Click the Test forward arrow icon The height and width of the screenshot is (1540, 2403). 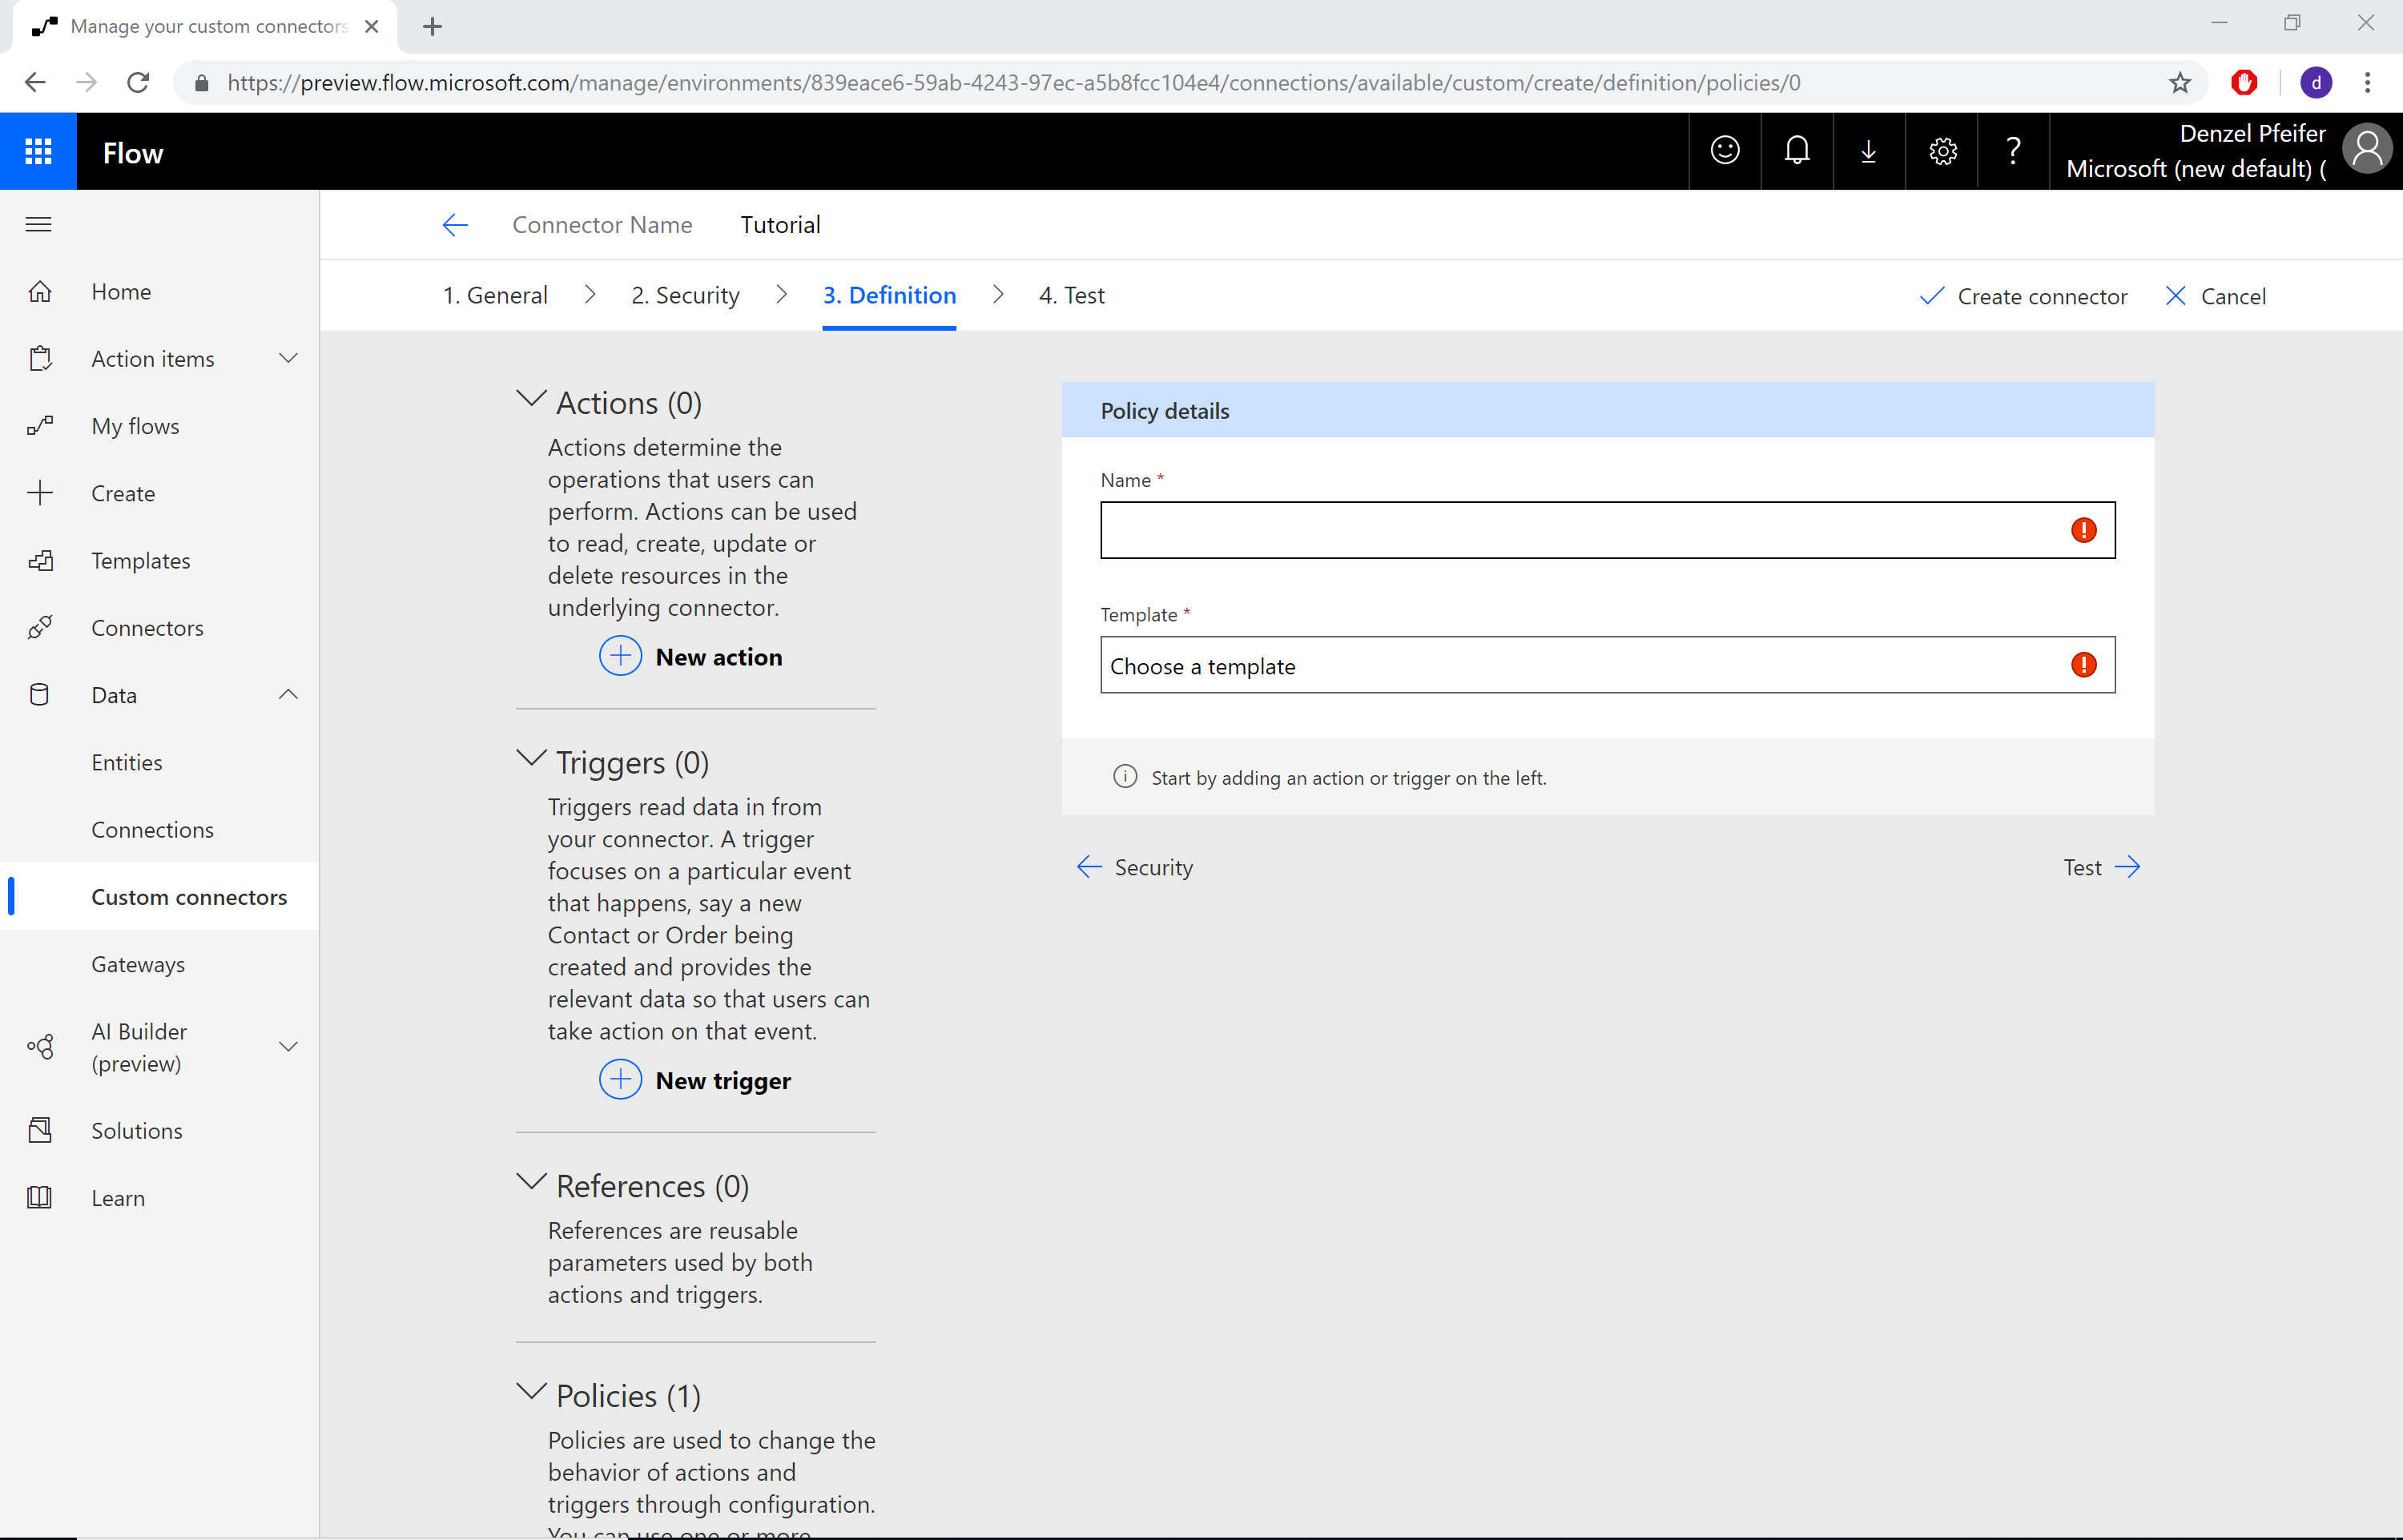2128,866
